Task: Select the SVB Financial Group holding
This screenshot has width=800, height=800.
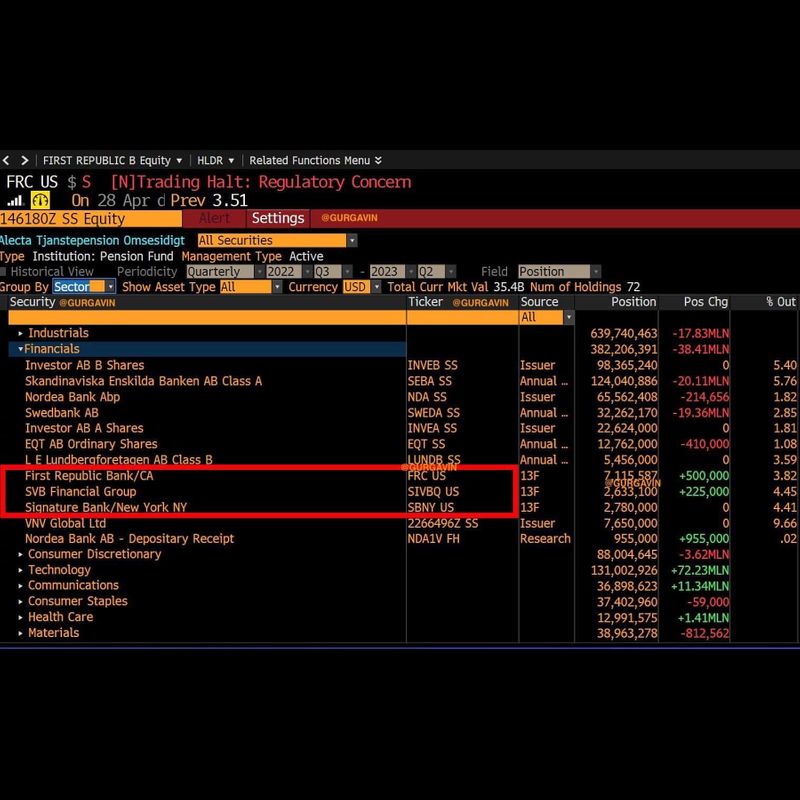Action: click(x=80, y=492)
